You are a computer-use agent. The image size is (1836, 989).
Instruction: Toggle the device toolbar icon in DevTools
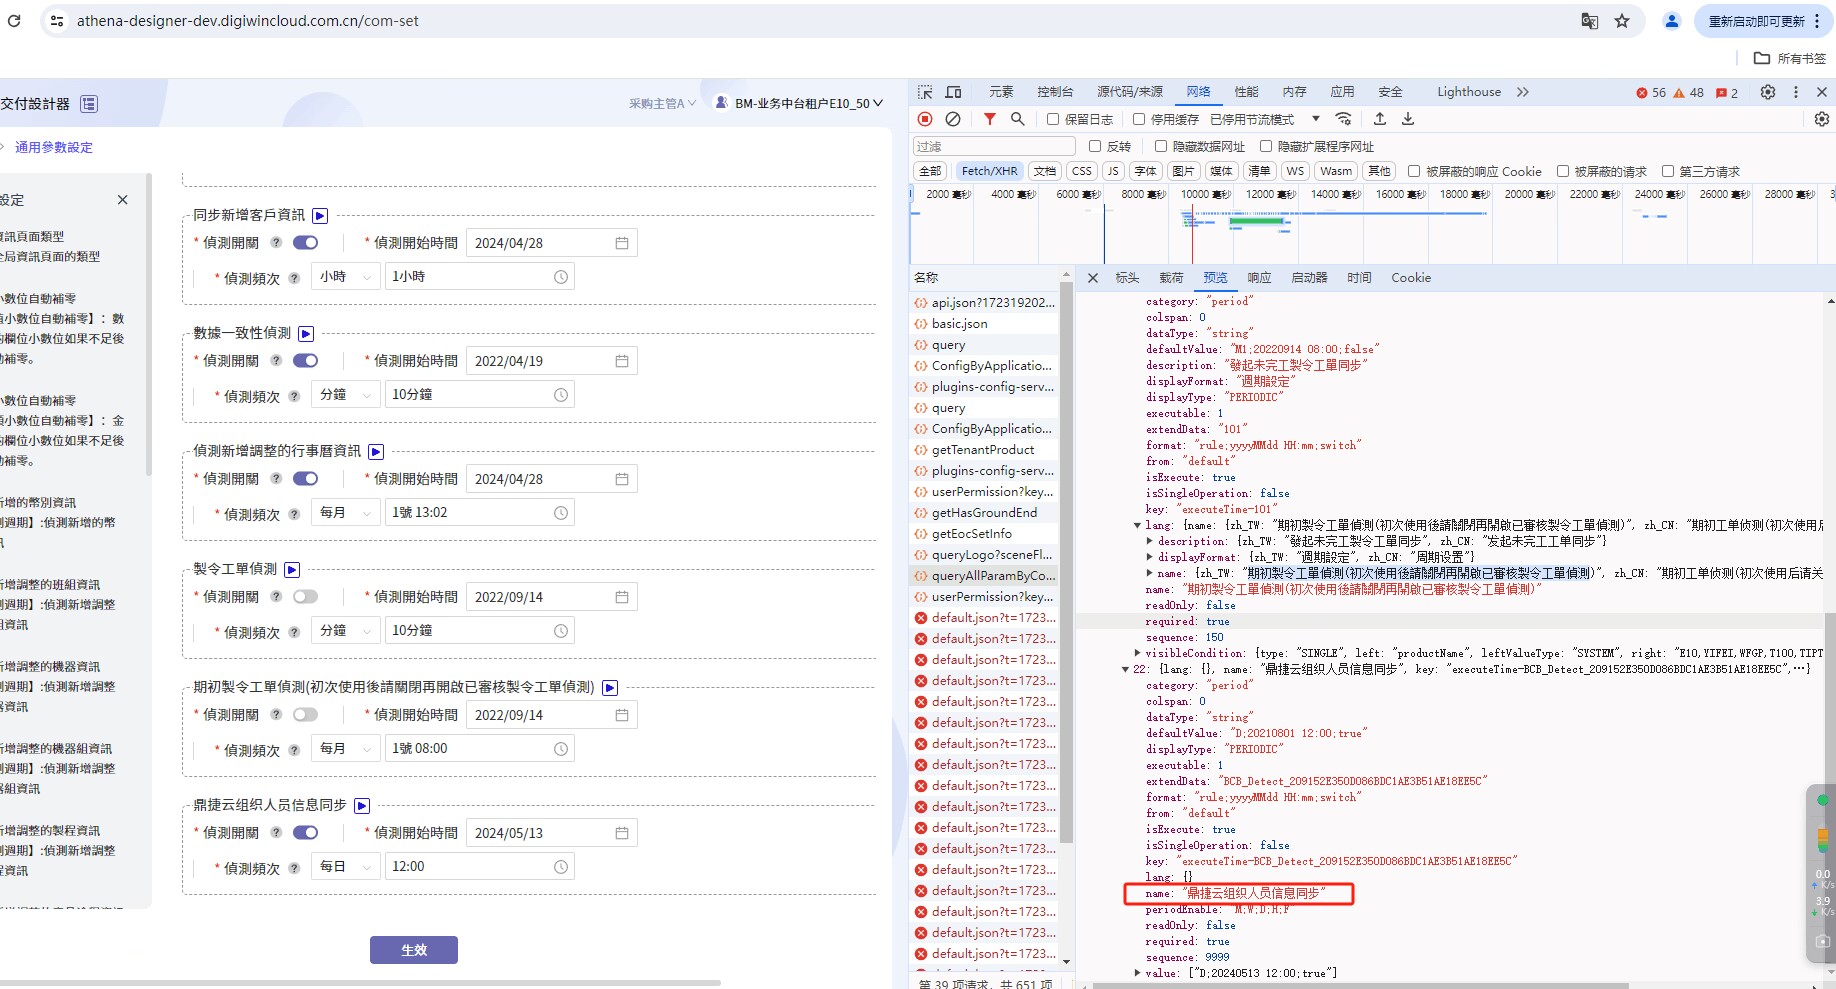[x=954, y=92]
